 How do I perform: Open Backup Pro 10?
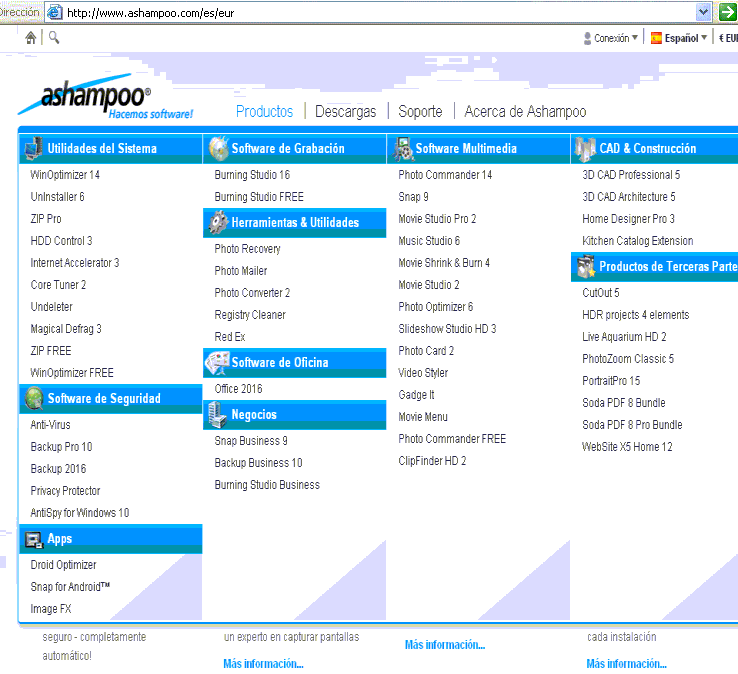tap(61, 447)
